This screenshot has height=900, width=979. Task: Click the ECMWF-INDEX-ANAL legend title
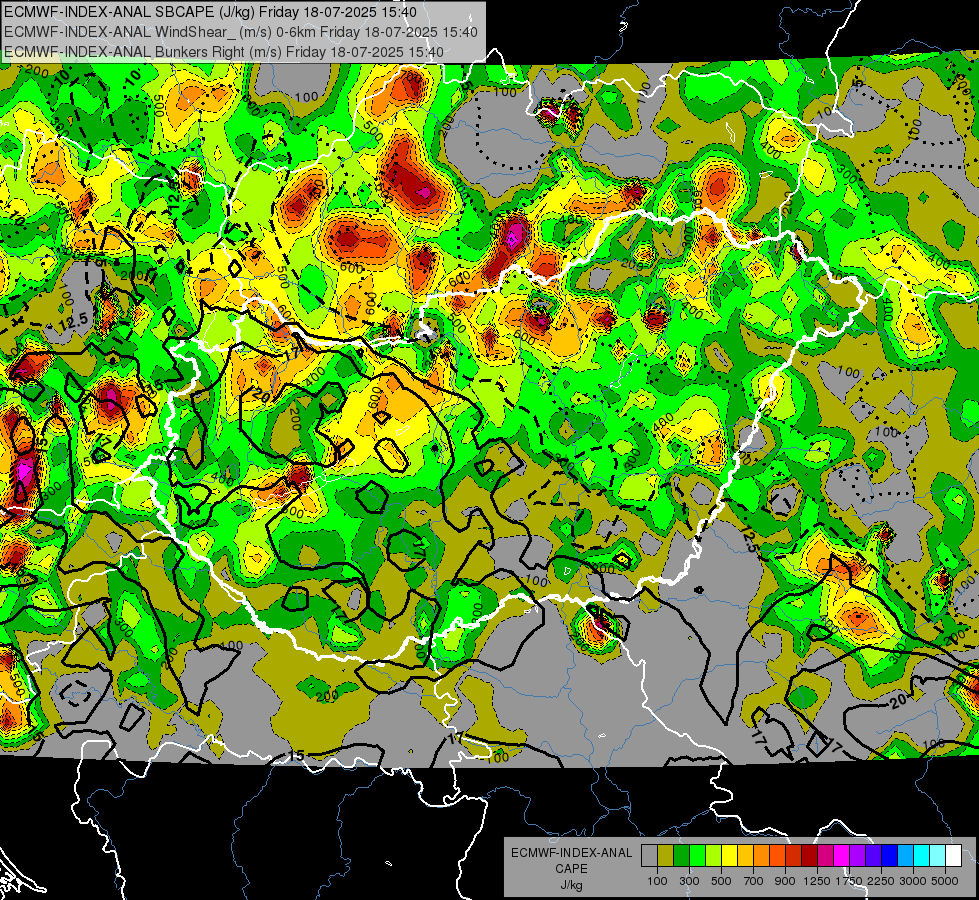(x=572, y=853)
